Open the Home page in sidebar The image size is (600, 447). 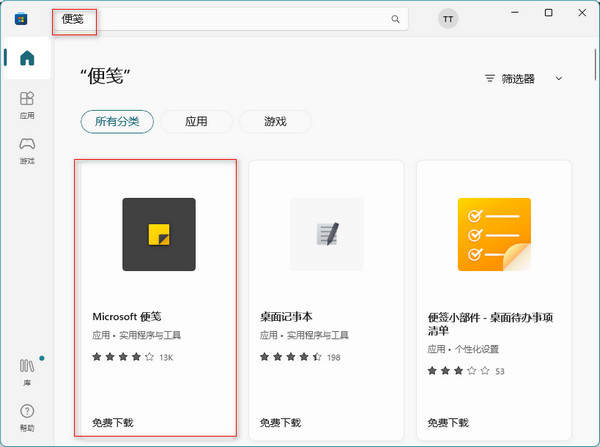pyautogui.click(x=27, y=58)
